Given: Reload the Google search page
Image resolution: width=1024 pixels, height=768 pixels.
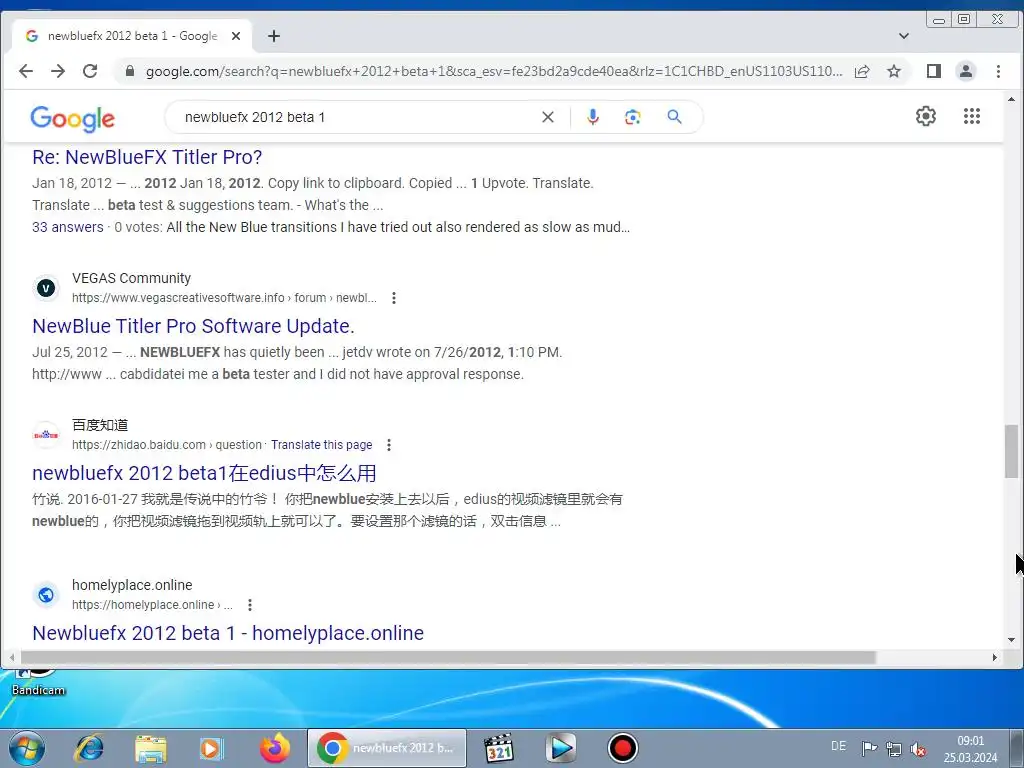Looking at the screenshot, I should tap(90, 71).
